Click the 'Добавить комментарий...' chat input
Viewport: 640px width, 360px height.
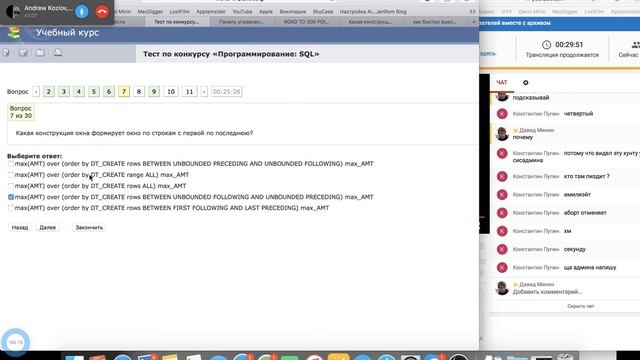547,292
